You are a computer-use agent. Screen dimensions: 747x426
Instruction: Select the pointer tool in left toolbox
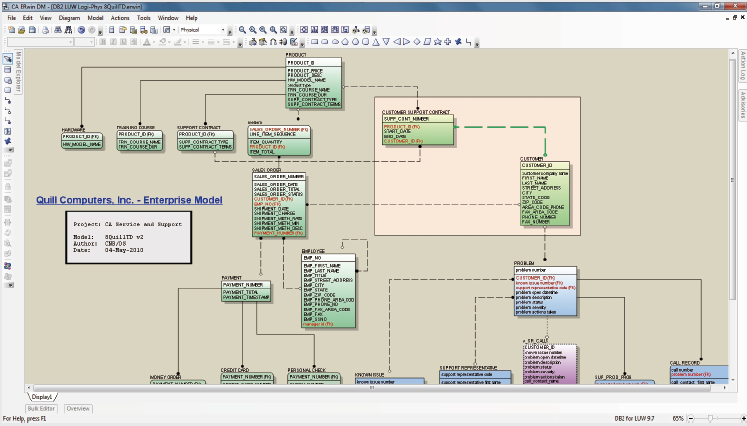coord(8,59)
